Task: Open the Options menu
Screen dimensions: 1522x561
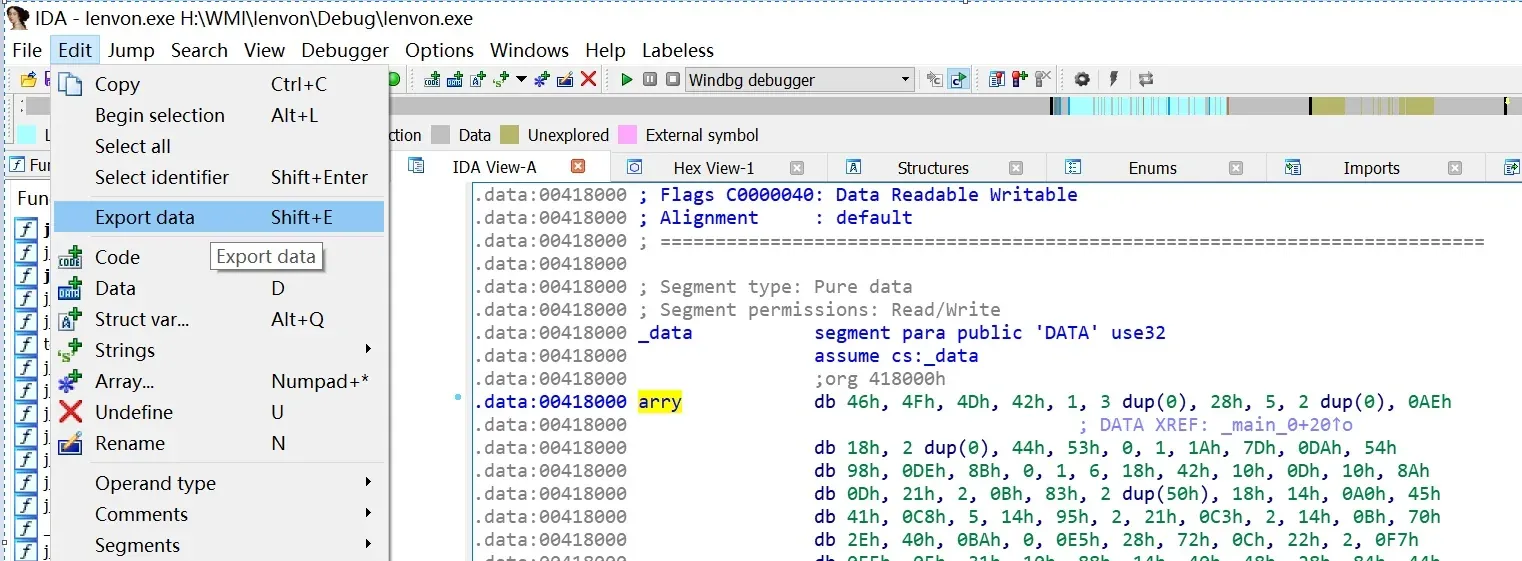Action: pos(439,50)
